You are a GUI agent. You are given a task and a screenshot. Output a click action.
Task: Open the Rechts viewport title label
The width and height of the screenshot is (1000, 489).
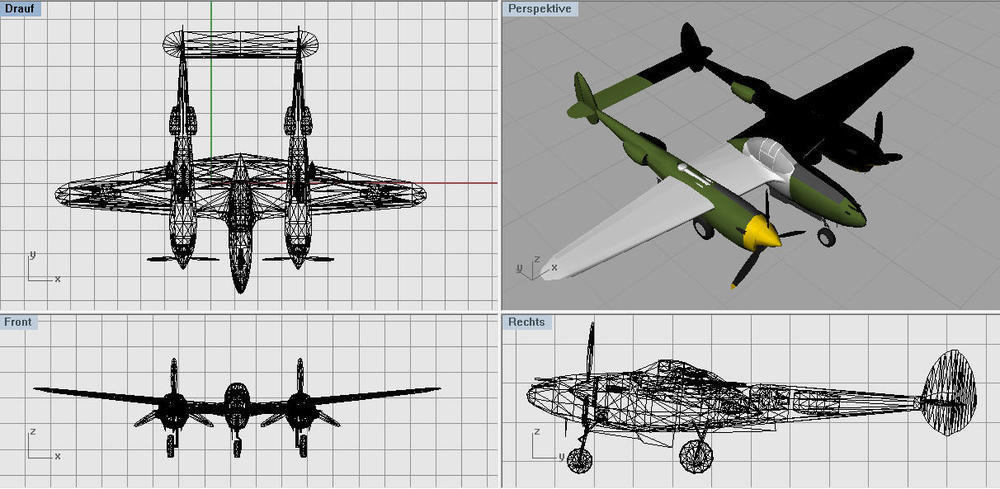click(527, 322)
